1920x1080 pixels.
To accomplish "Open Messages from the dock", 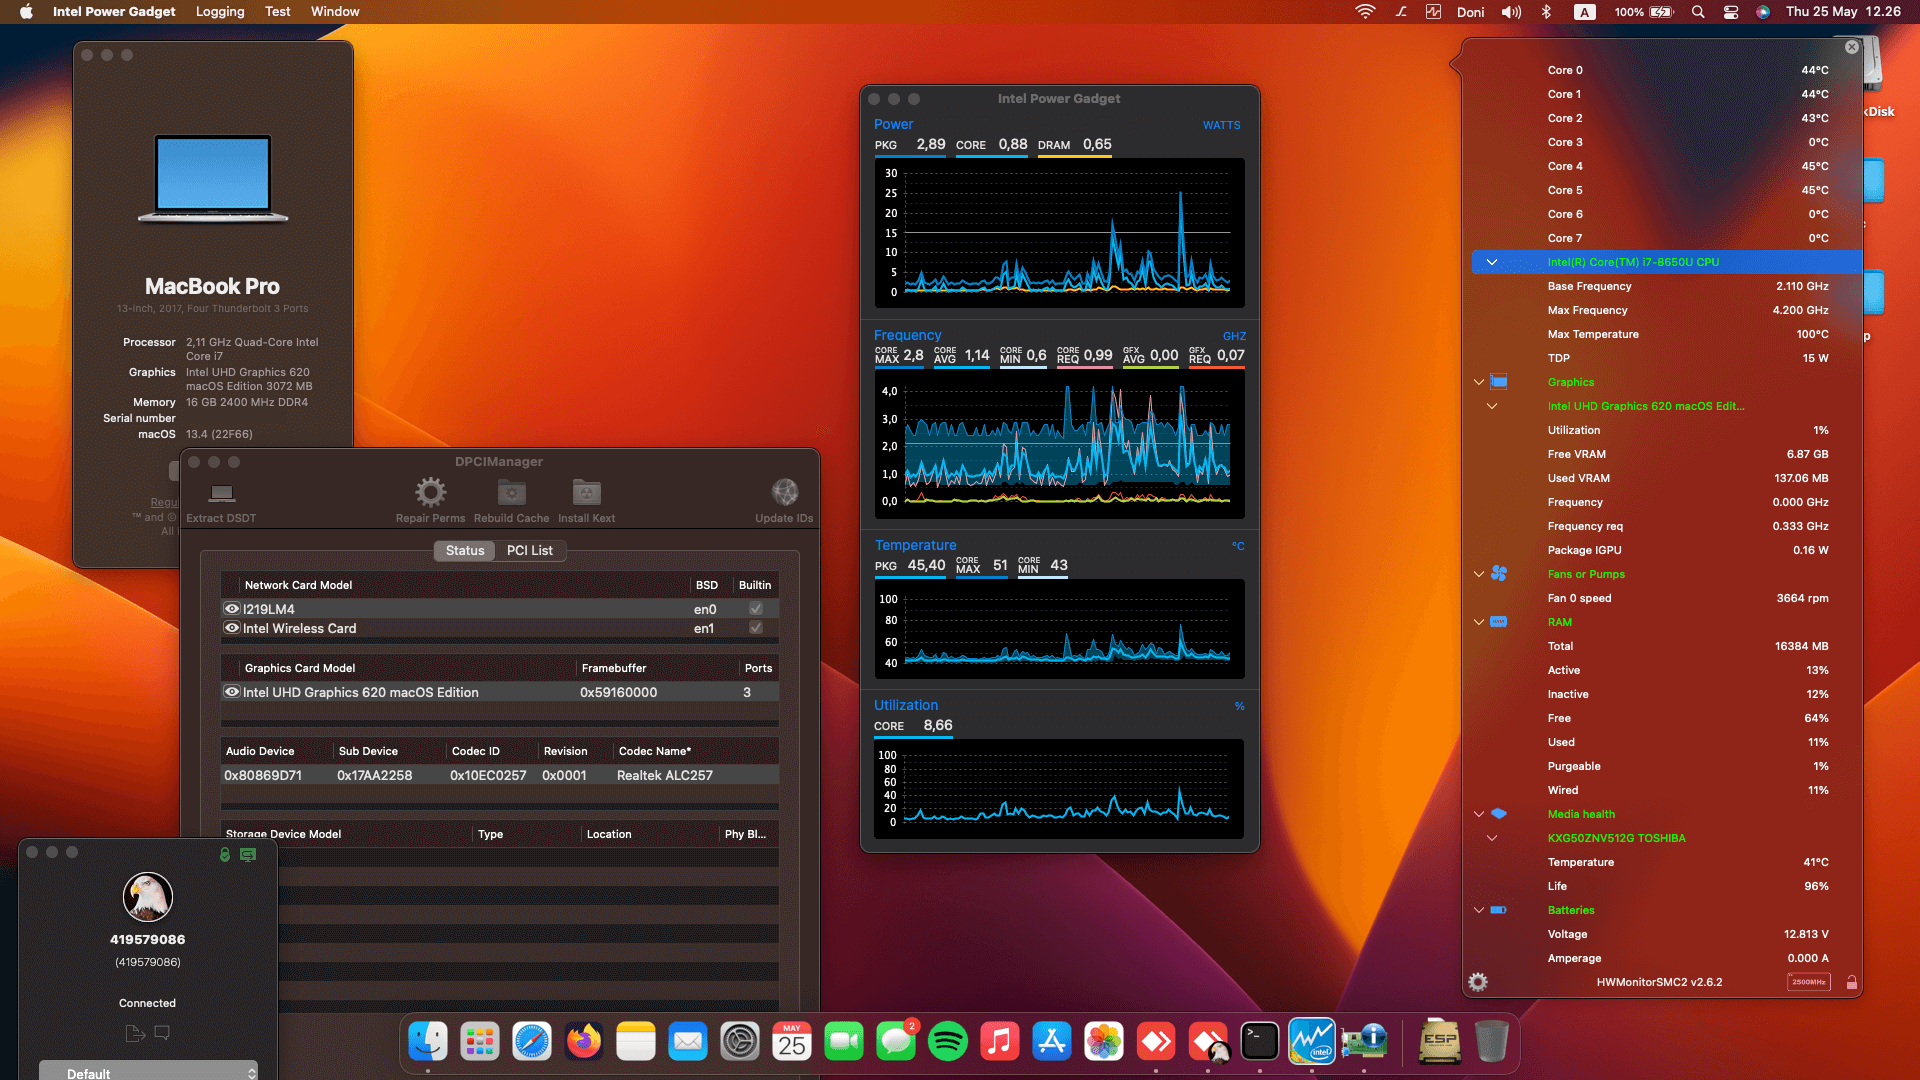I will (896, 1042).
